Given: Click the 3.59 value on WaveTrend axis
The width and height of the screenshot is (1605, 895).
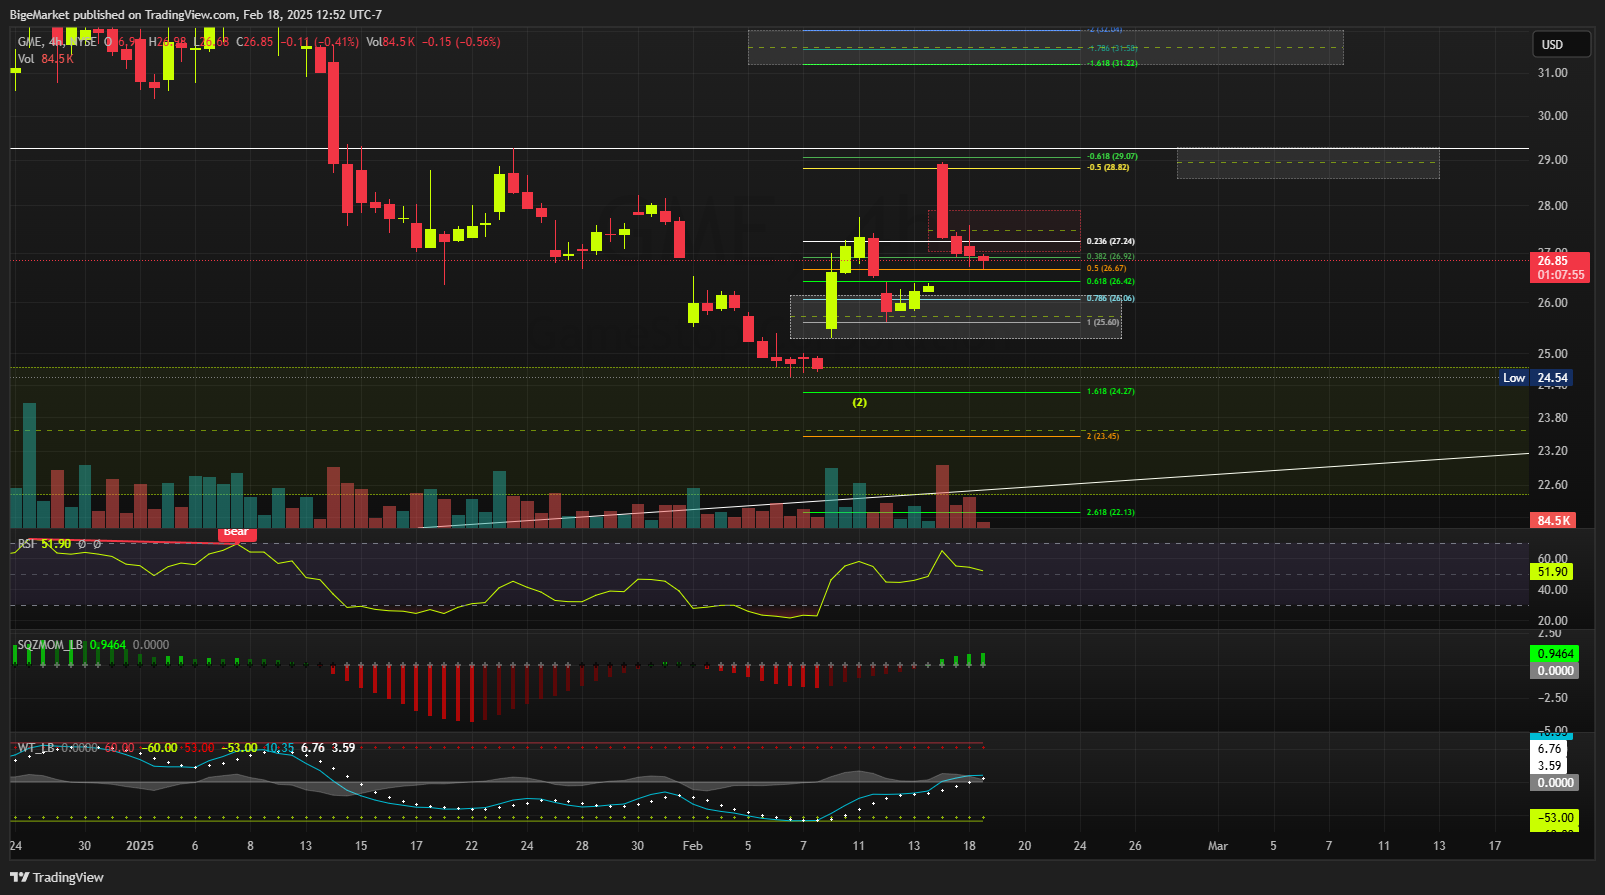Looking at the screenshot, I should [1549, 766].
